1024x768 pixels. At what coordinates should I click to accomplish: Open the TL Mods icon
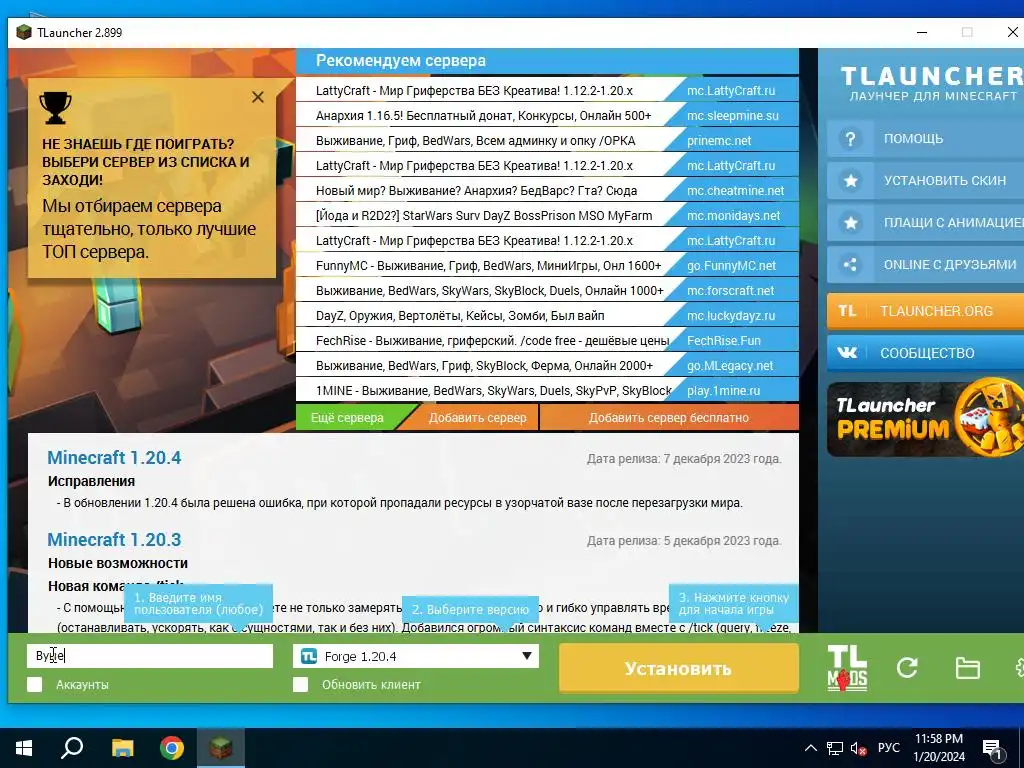click(847, 668)
